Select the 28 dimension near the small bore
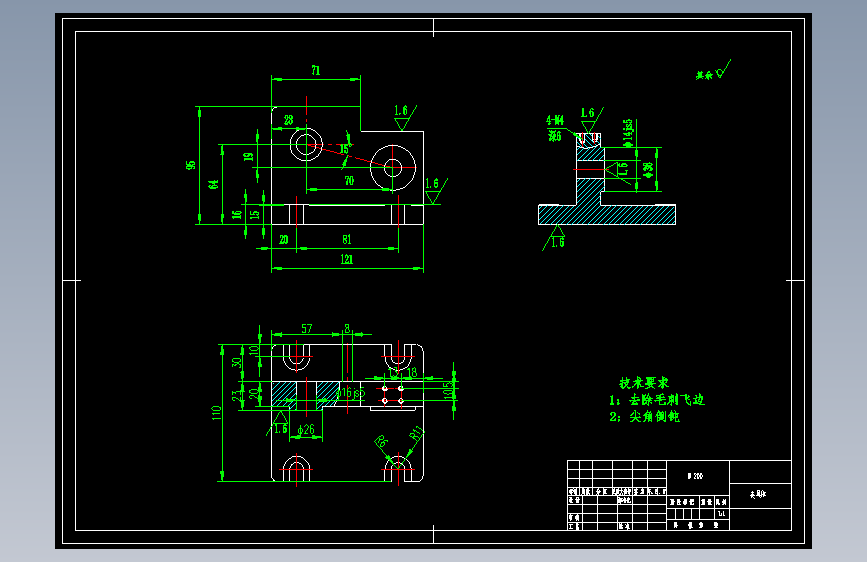867x562 pixels. pos(289,120)
